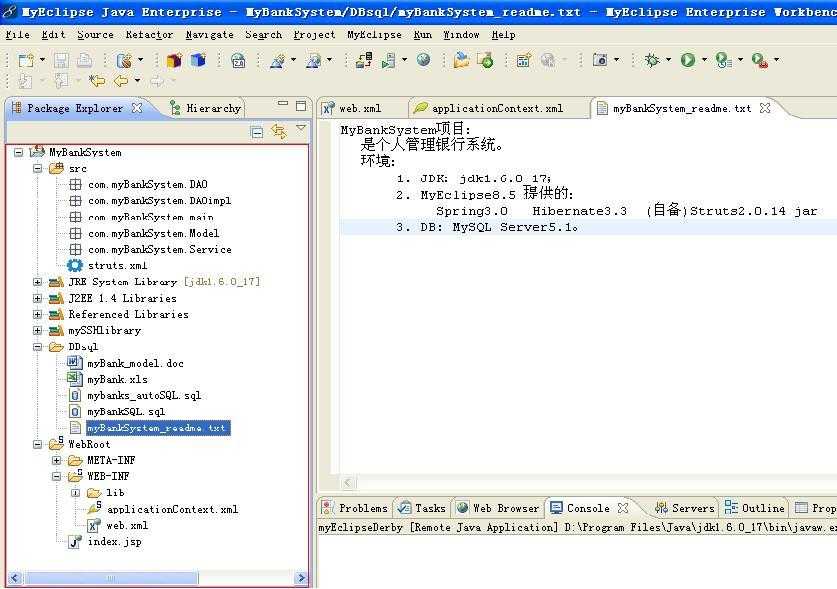The image size is (837, 589).
Task: Click the struts.xml gear file icon
Action: click(x=75, y=265)
